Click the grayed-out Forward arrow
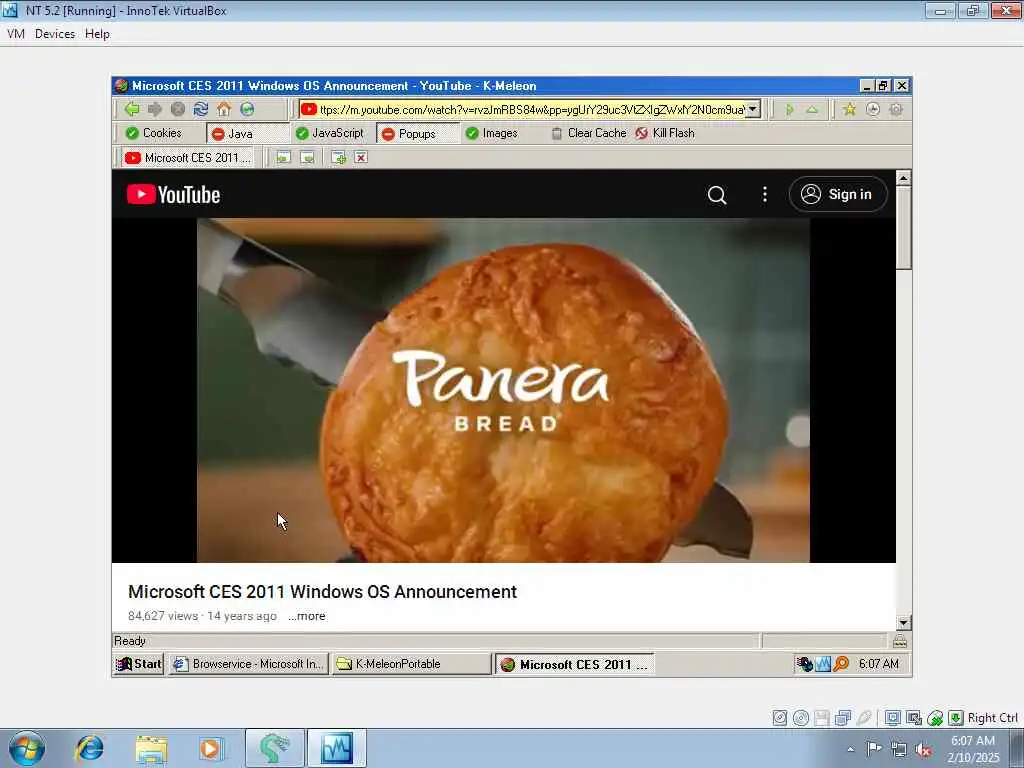 tap(155, 109)
